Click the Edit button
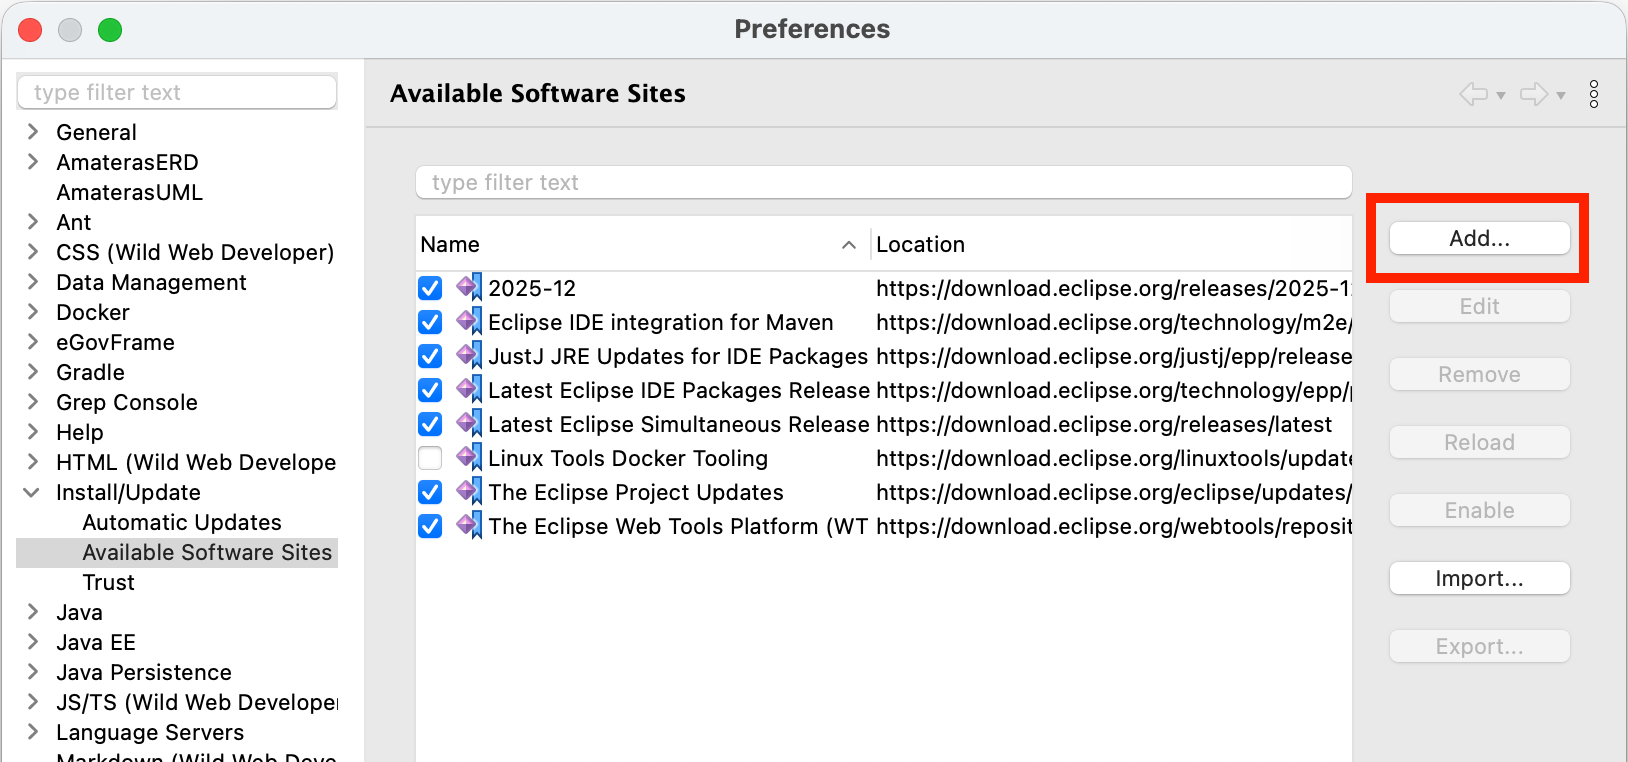Screen dimensions: 1628x762 (x=1479, y=306)
